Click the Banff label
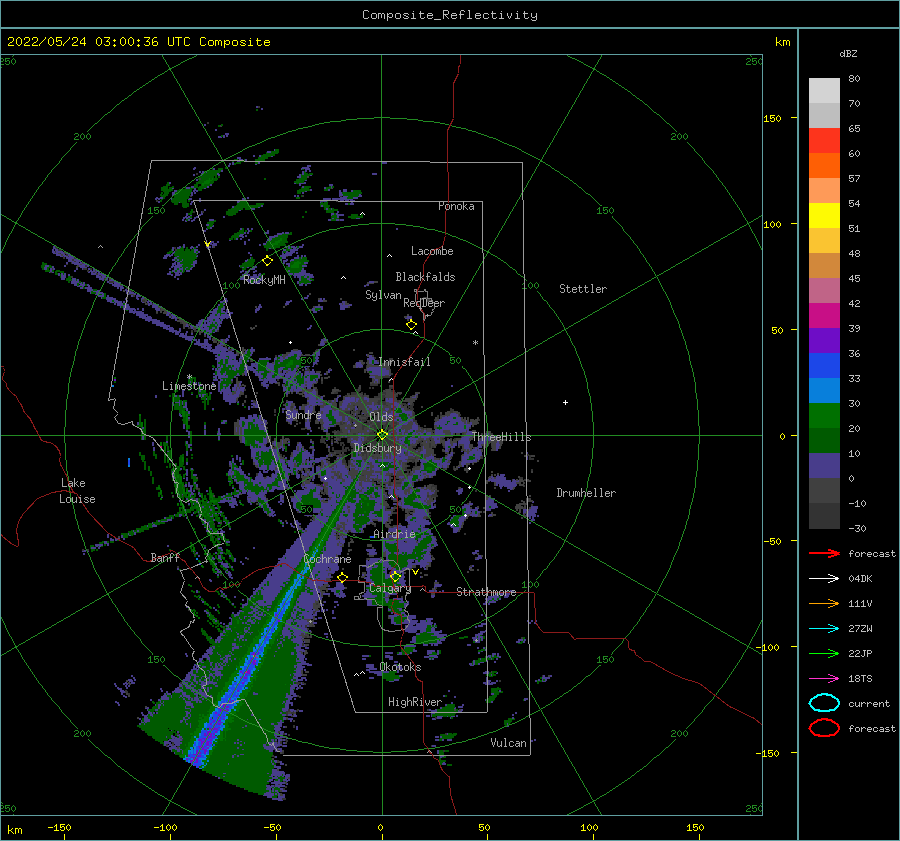 pyautogui.click(x=165, y=557)
